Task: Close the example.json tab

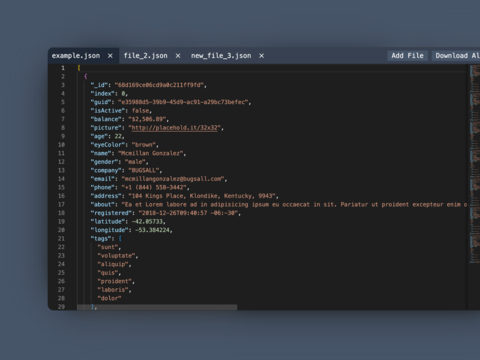Action: (110, 56)
